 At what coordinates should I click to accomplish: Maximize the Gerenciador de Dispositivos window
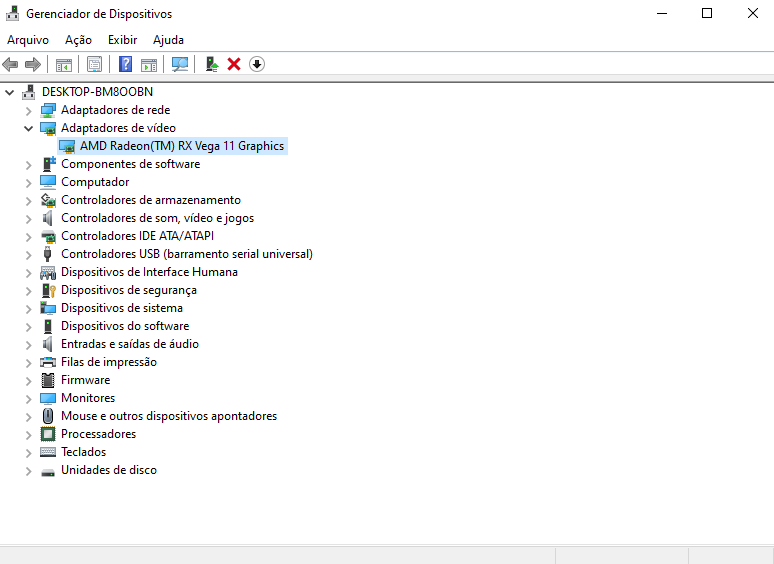pyautogui.click(x=707, y=13)
